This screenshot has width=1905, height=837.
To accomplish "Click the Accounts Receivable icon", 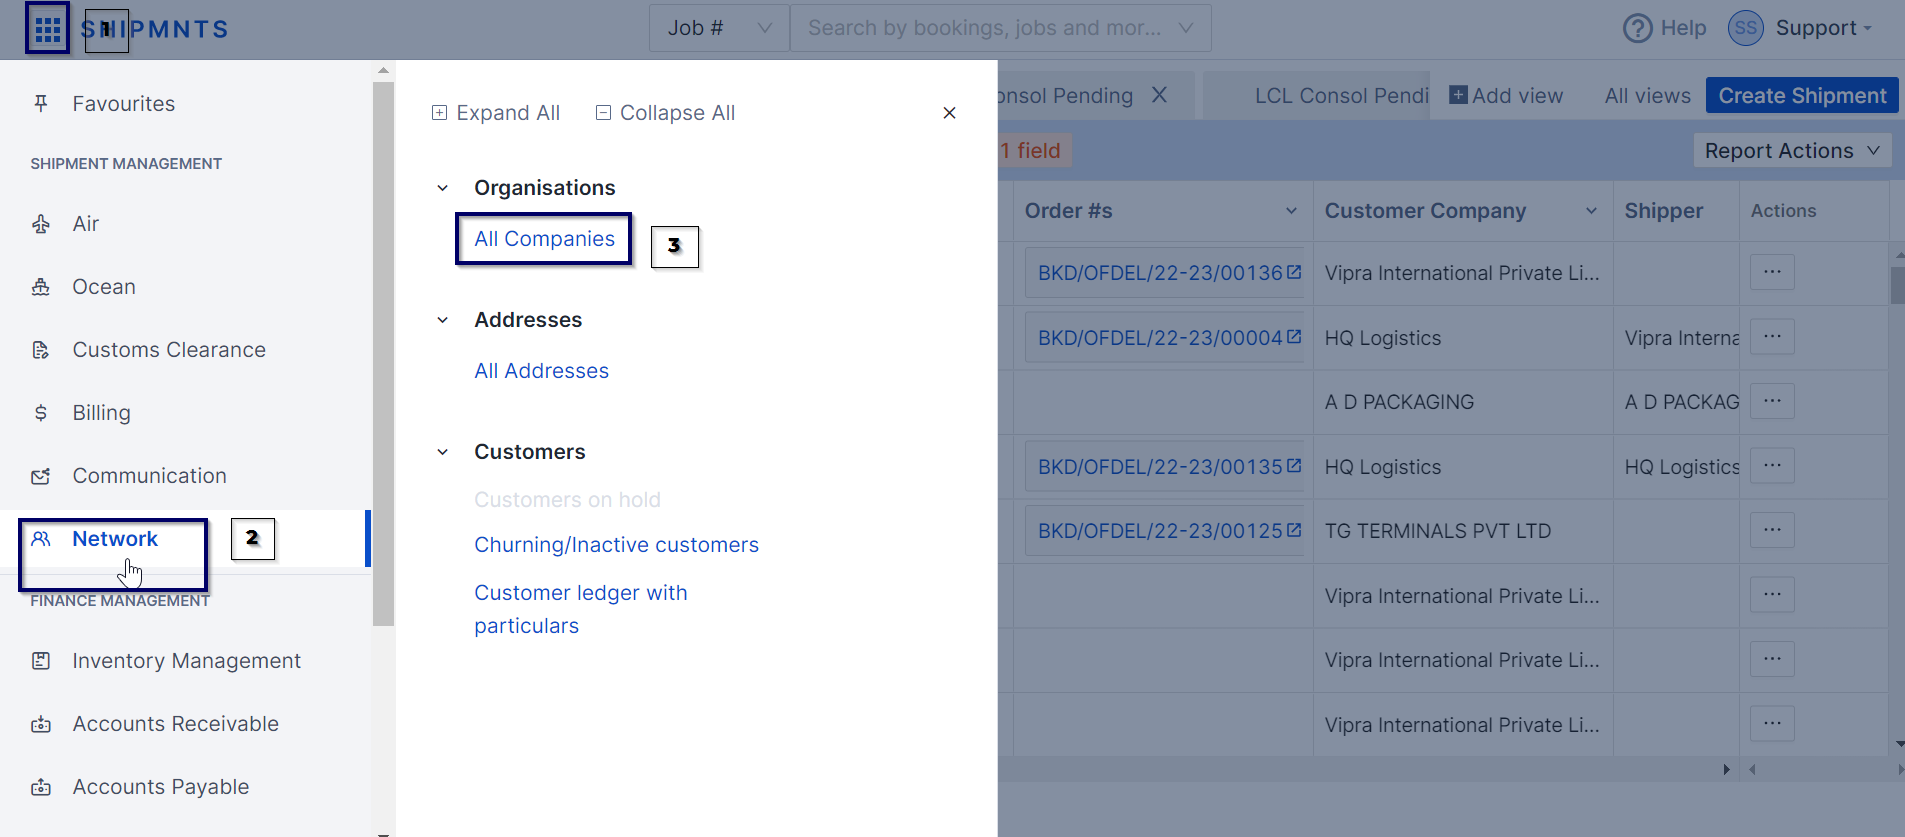I will (x=41, y=724).
